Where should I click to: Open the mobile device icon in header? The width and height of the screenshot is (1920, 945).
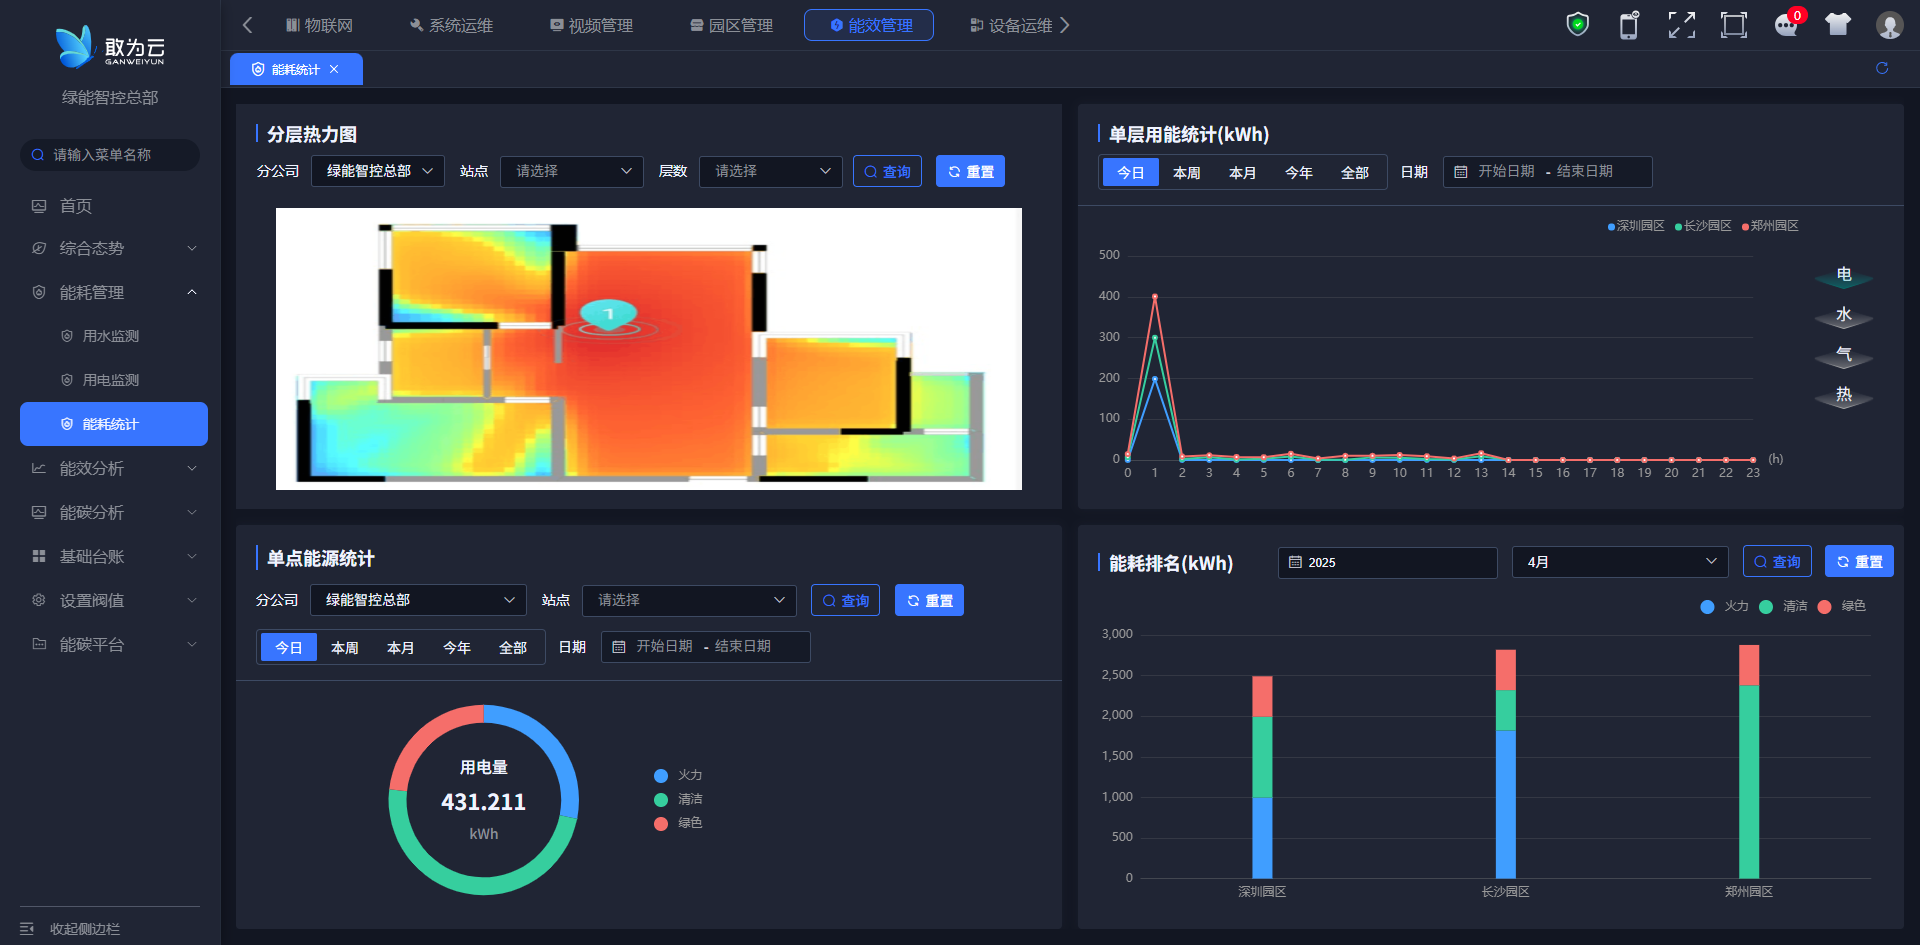[1629, 25]
